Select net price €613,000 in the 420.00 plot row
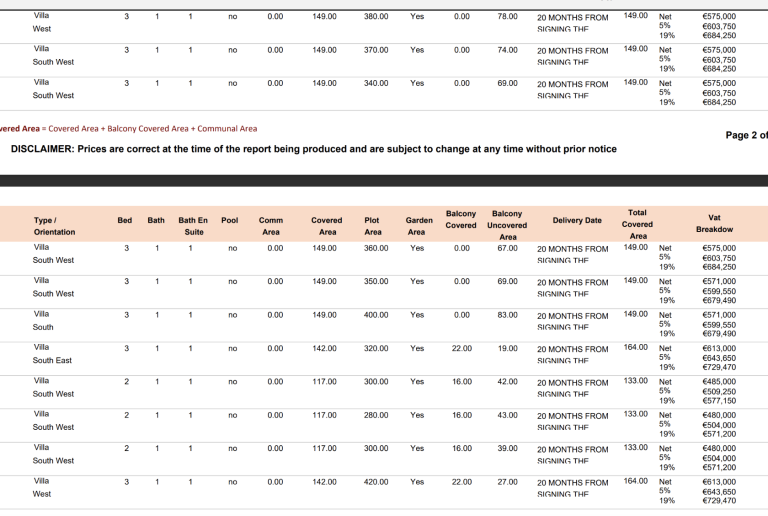Screen dimensions: 768x516 [x=719, y=482]
